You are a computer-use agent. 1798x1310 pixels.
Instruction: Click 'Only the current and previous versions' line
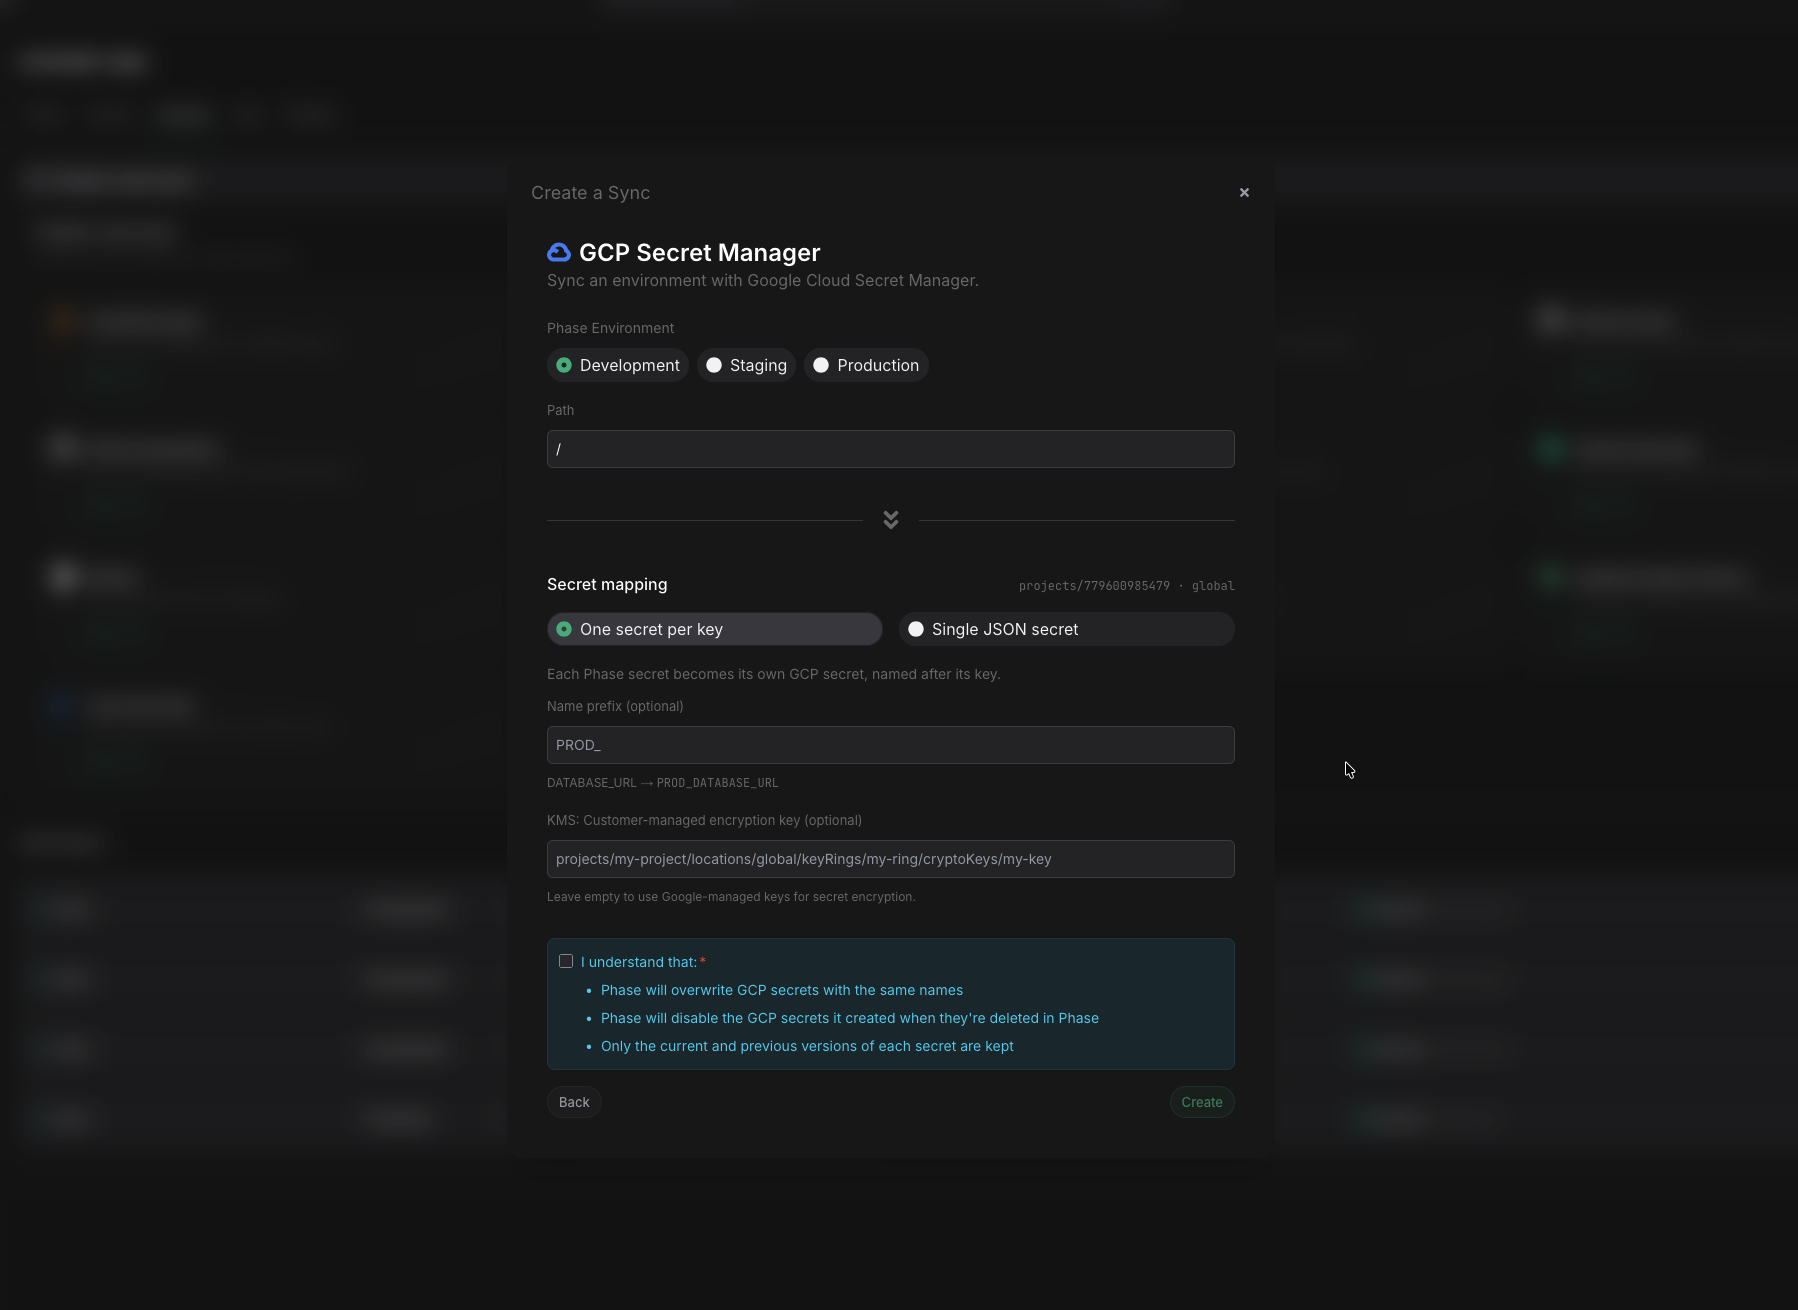807,1046
